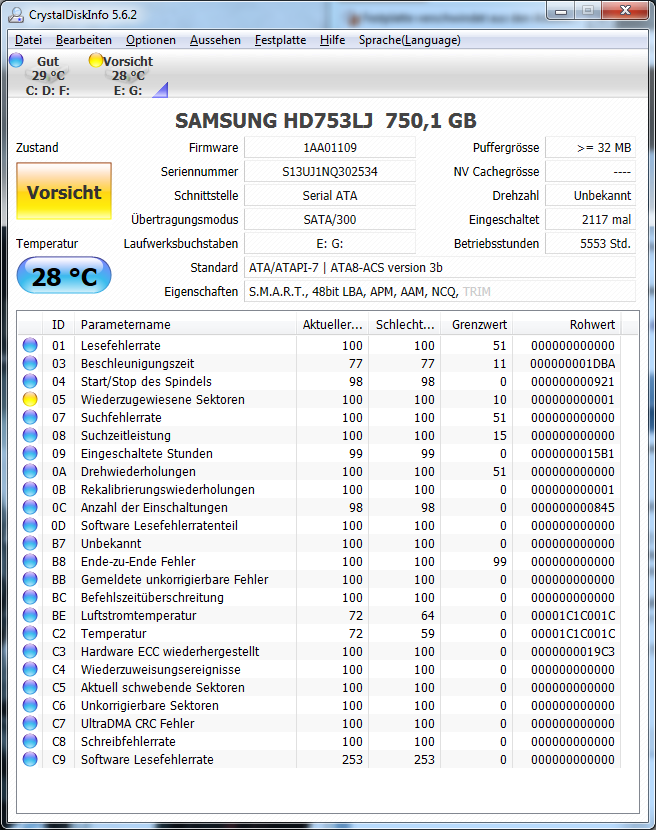The height and width of the screenshot is (830, 656).
Task: Click the CrystalDiskInfo title bar app icon
Action: click(16, 14)
